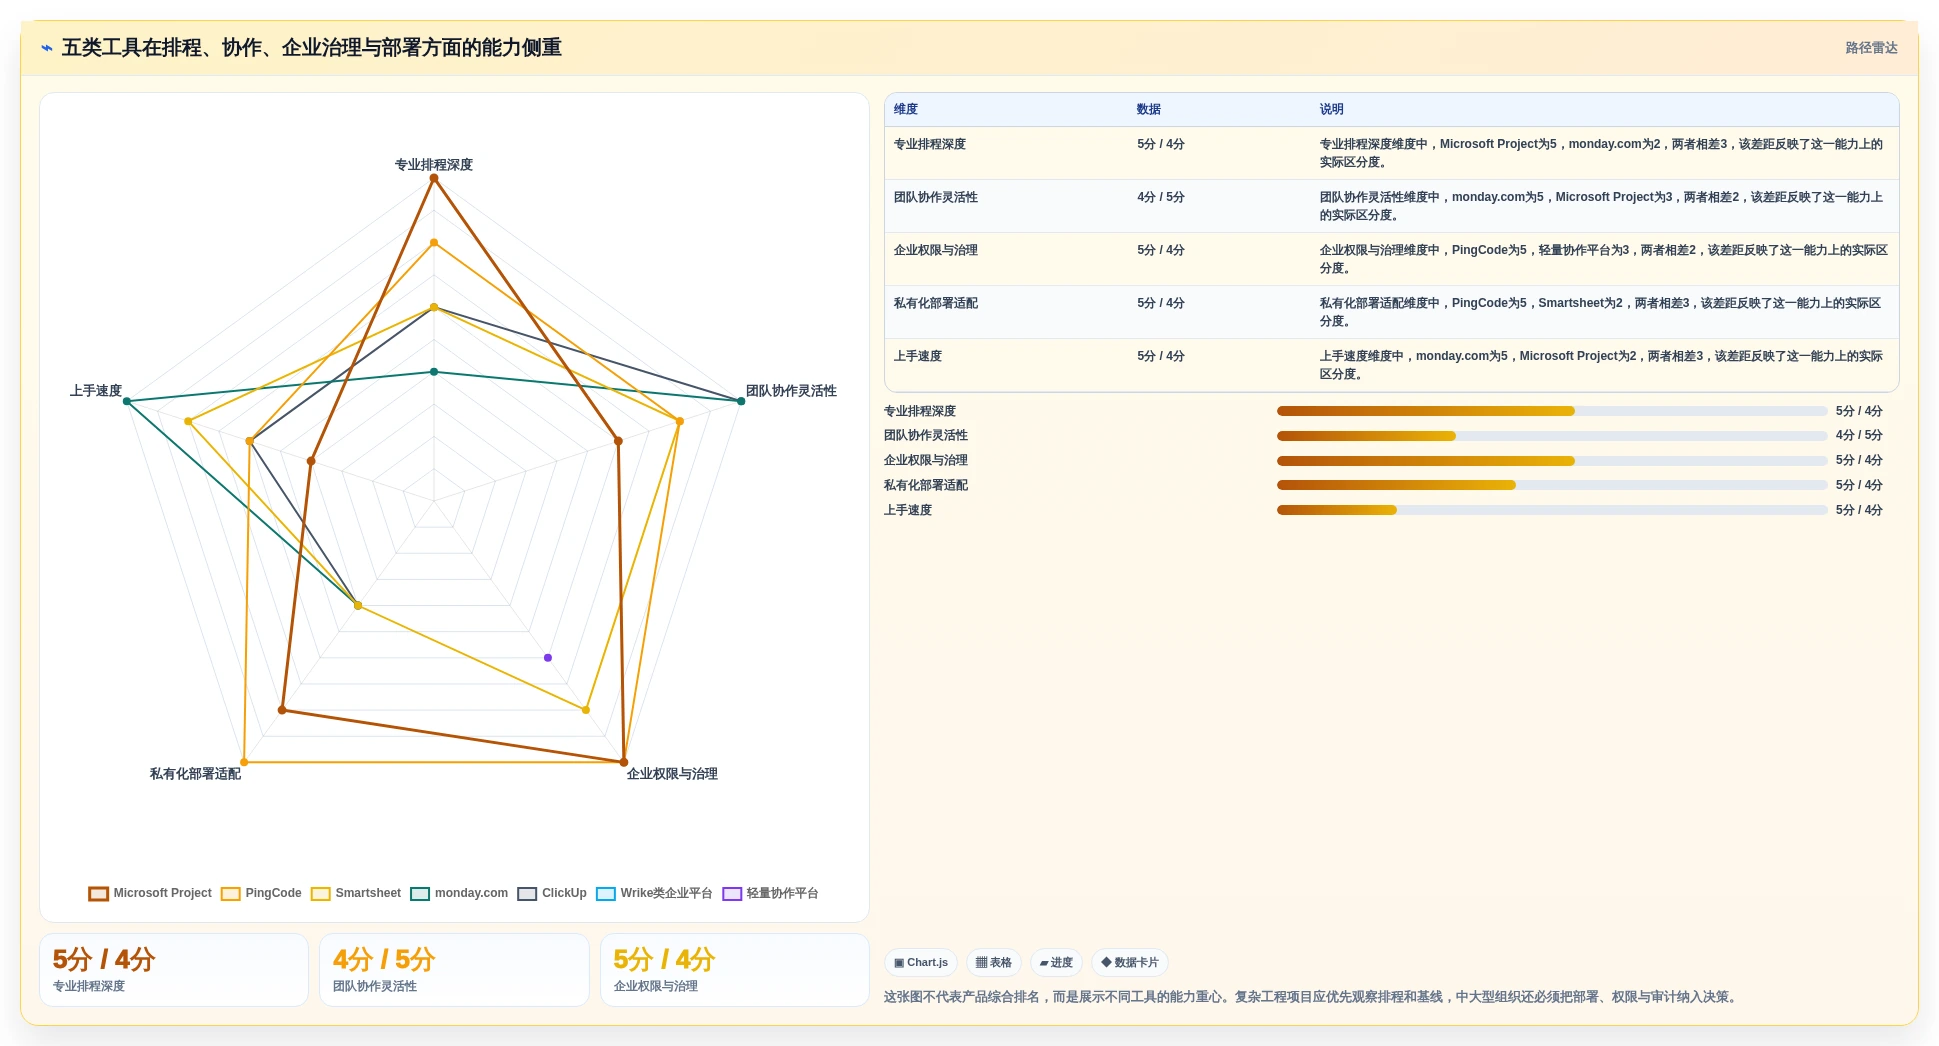Image resolution: width=1939 pixels, height=1046 pixels.
Task: Click the 企业权限与治理 progress bar
Action: point(1552,461)
